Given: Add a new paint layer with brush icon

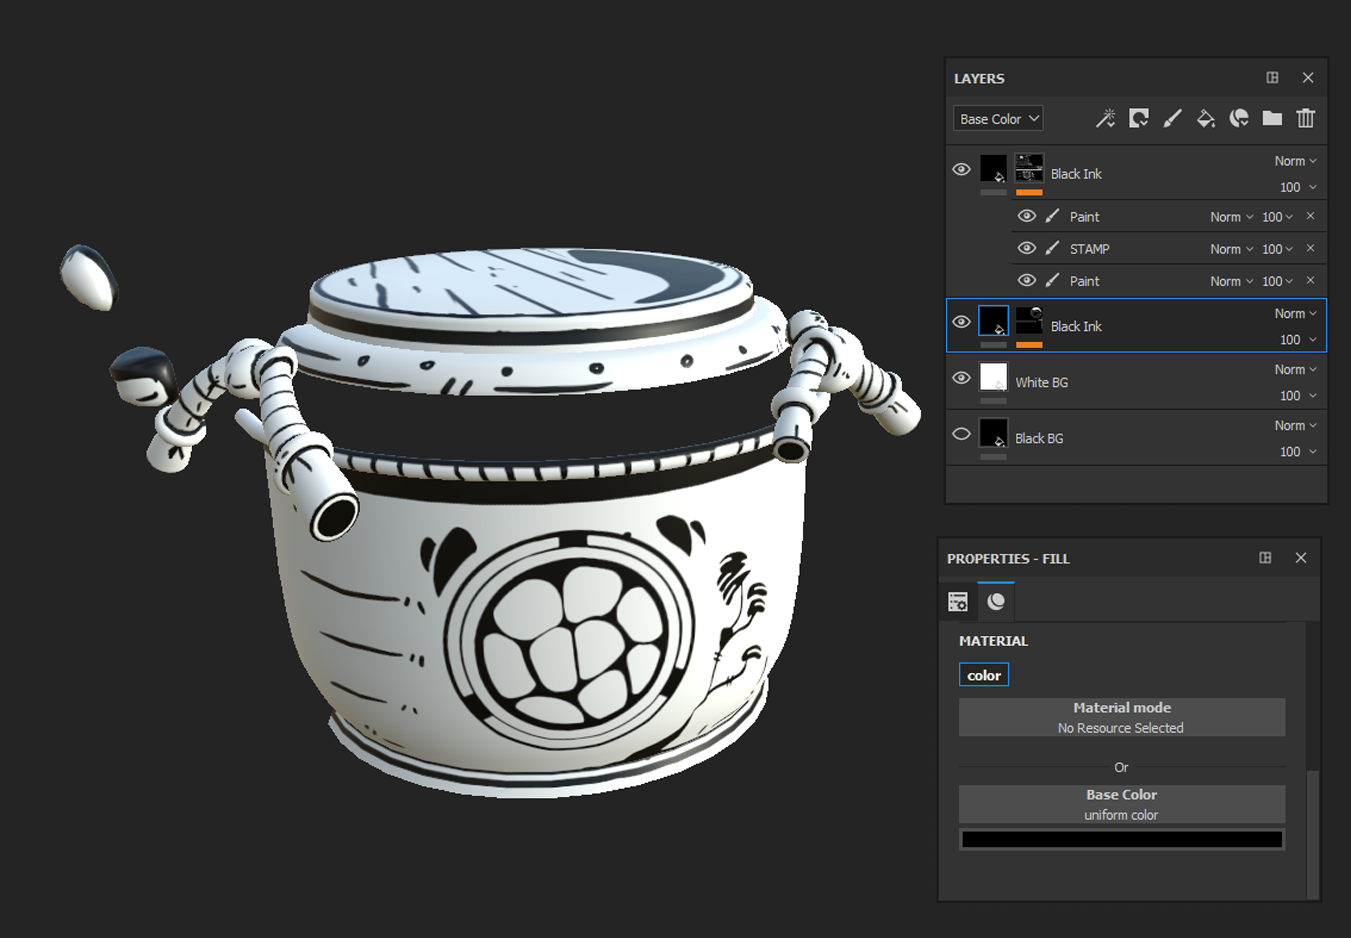Looking at the screenshot, I should [1172, 119].
